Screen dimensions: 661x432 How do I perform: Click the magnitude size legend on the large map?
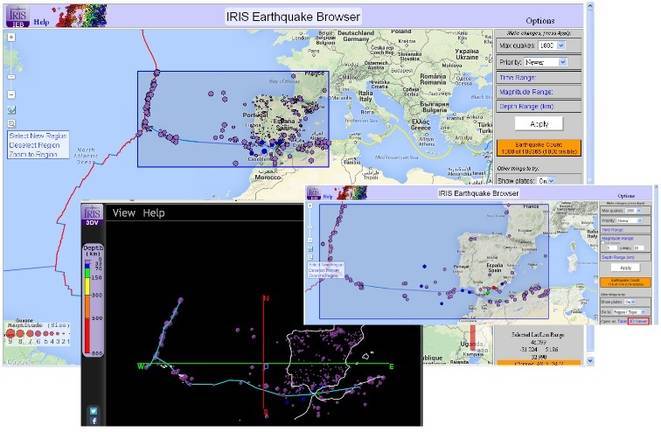[38, 332]
